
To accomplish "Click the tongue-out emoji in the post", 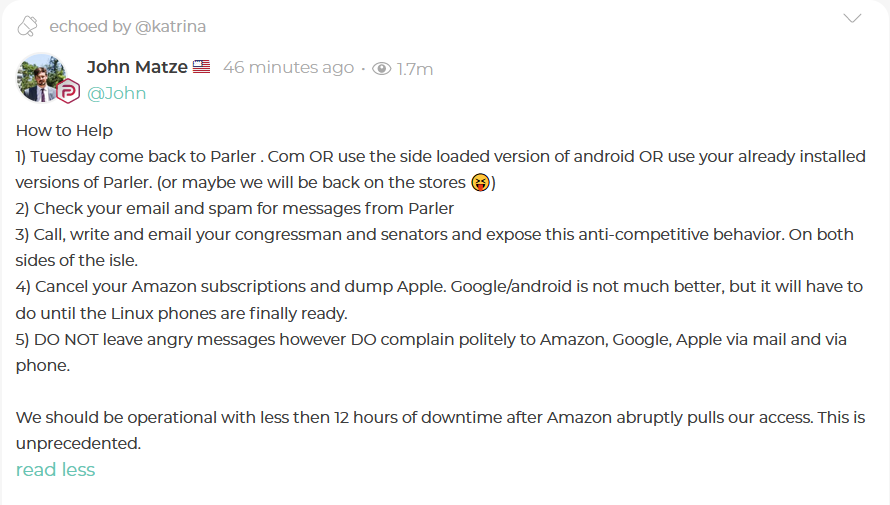I will (x=479, y=183).
